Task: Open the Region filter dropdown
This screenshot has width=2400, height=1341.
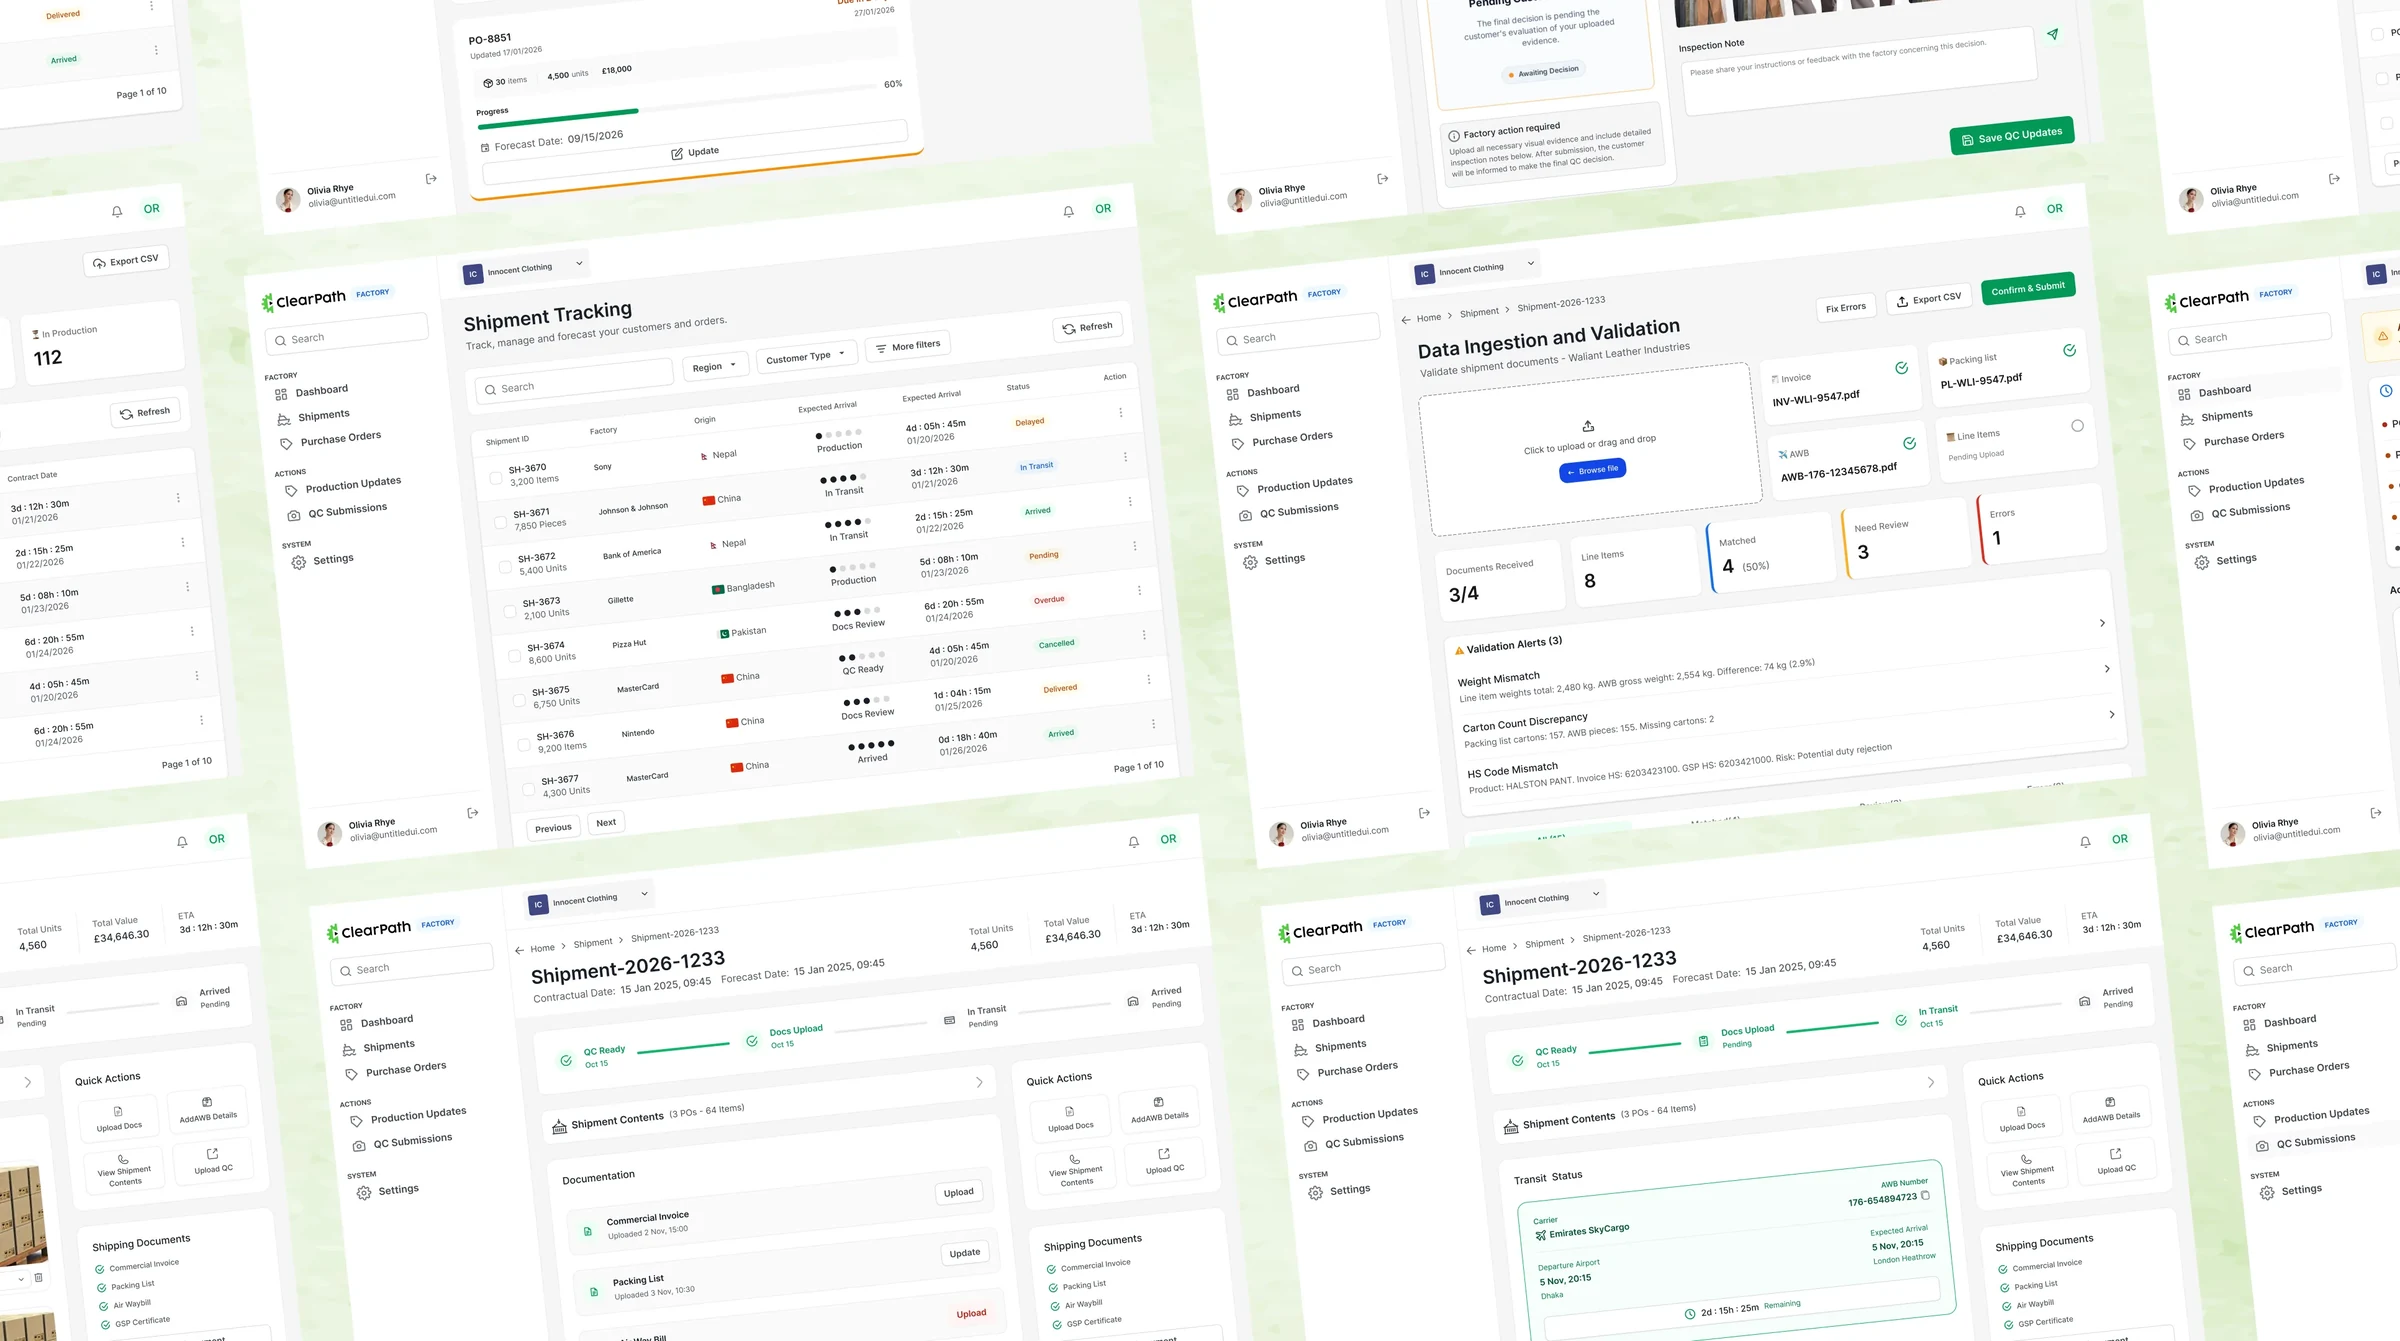Action: click(714, 366)
